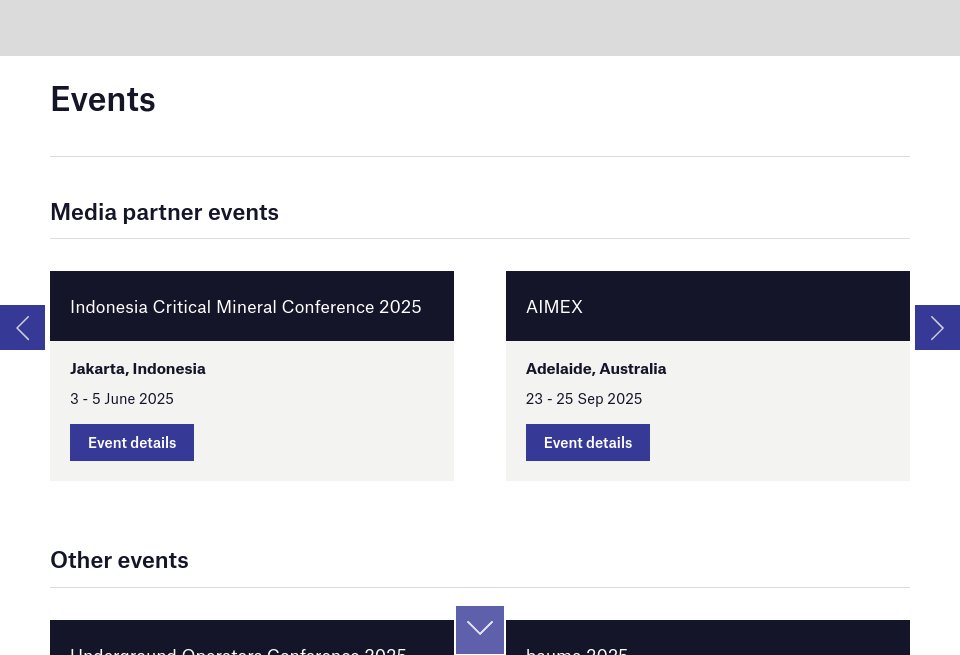Open Underground Operators Conference 2025 card
Image resolution: width=960 pixels, height=655 pixels.
(x=238, y=647)
